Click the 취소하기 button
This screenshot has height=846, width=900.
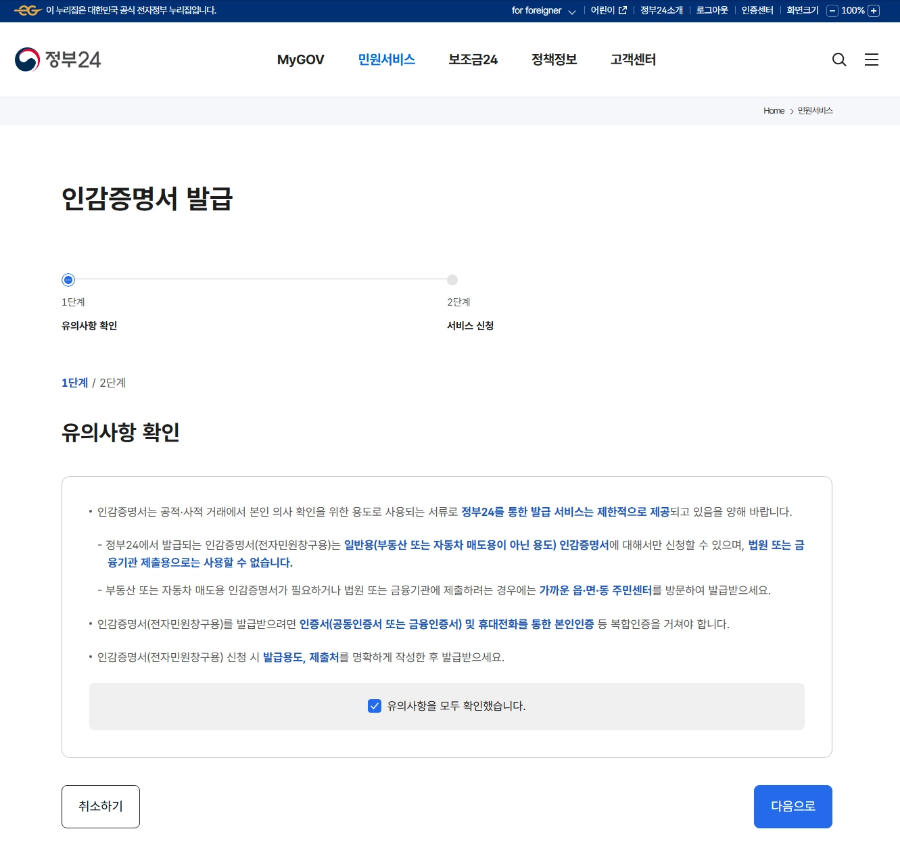(100, 806)
